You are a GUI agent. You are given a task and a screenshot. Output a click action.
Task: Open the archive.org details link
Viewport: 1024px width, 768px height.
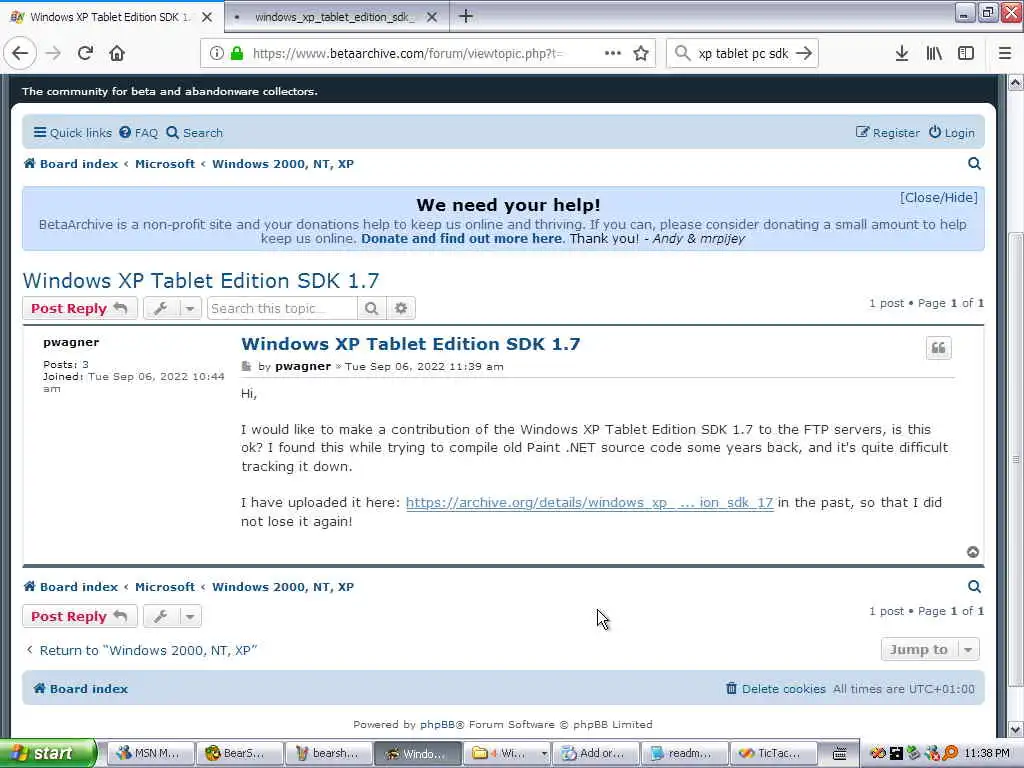pyautogui.click(x=589, y=503)
